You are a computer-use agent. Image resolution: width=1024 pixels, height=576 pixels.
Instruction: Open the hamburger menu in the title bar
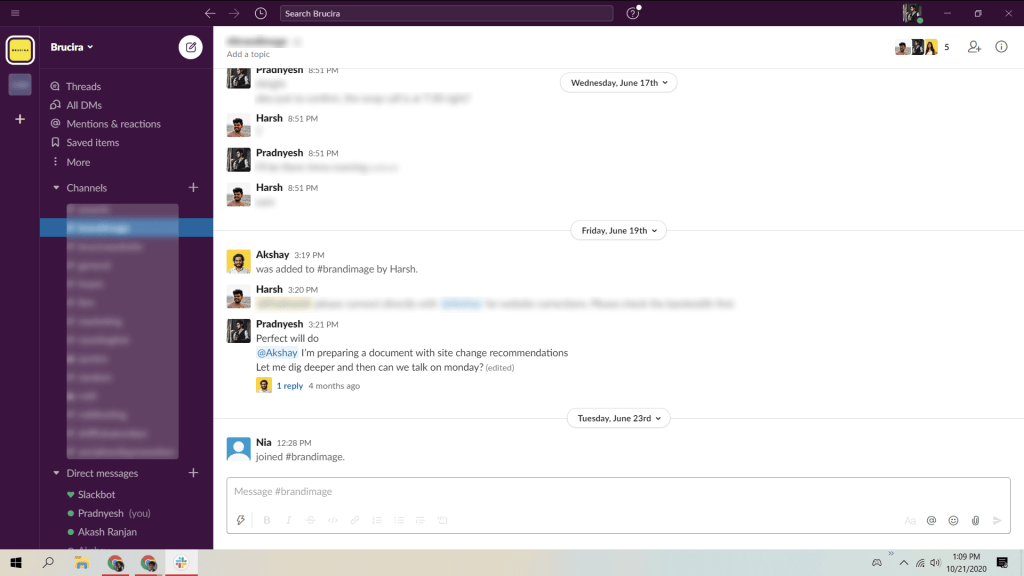tap(15, 13)
